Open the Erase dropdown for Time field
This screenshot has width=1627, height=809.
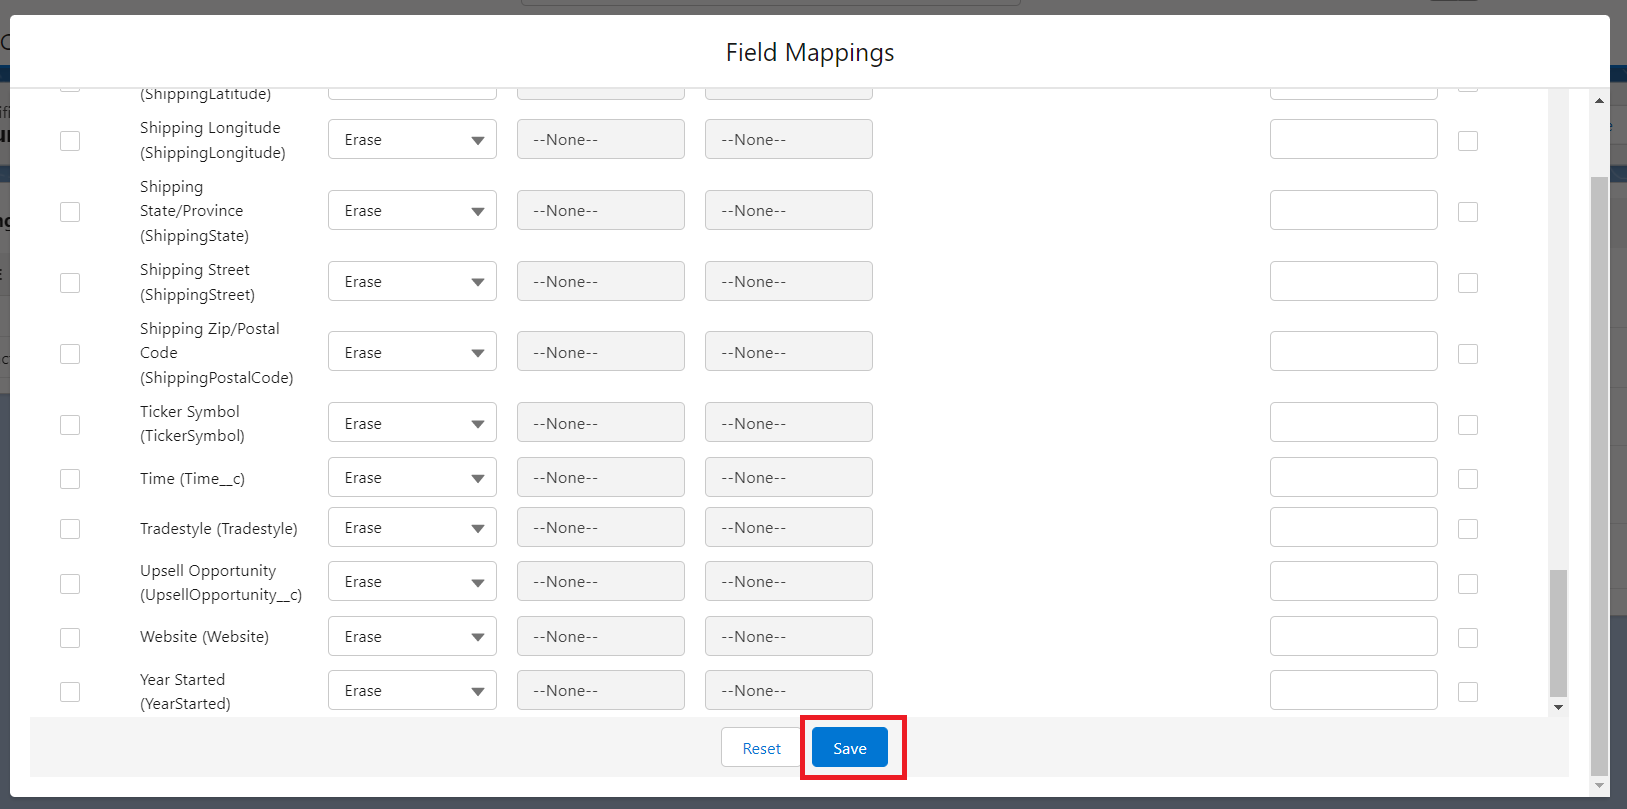(x=412, y=478)
